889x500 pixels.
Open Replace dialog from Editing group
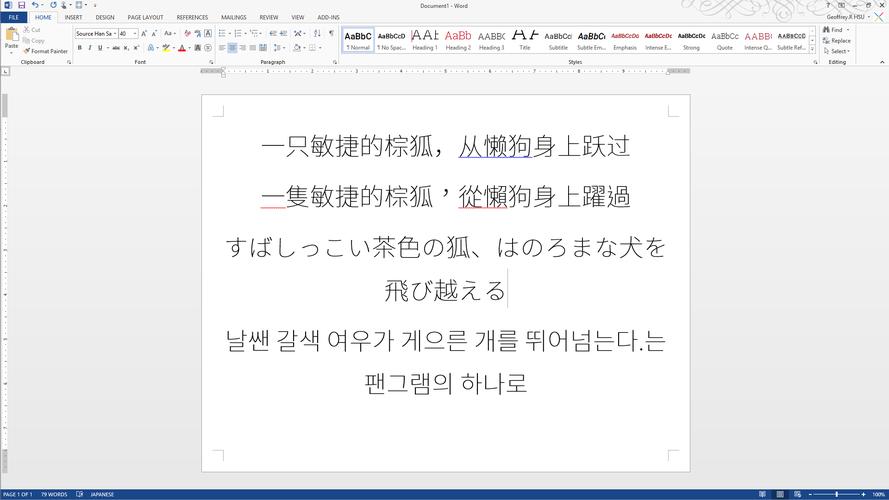click(837, 41)
